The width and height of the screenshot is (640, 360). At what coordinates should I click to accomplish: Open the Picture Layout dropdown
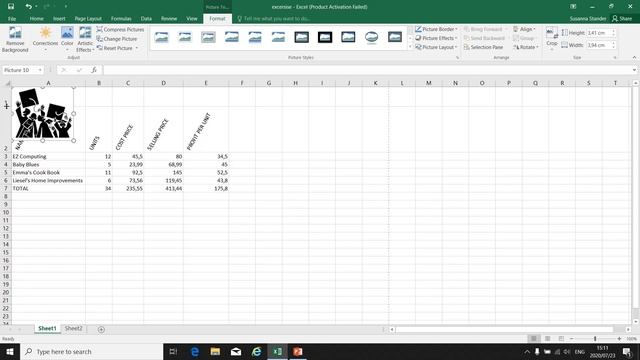click(436, 47)
